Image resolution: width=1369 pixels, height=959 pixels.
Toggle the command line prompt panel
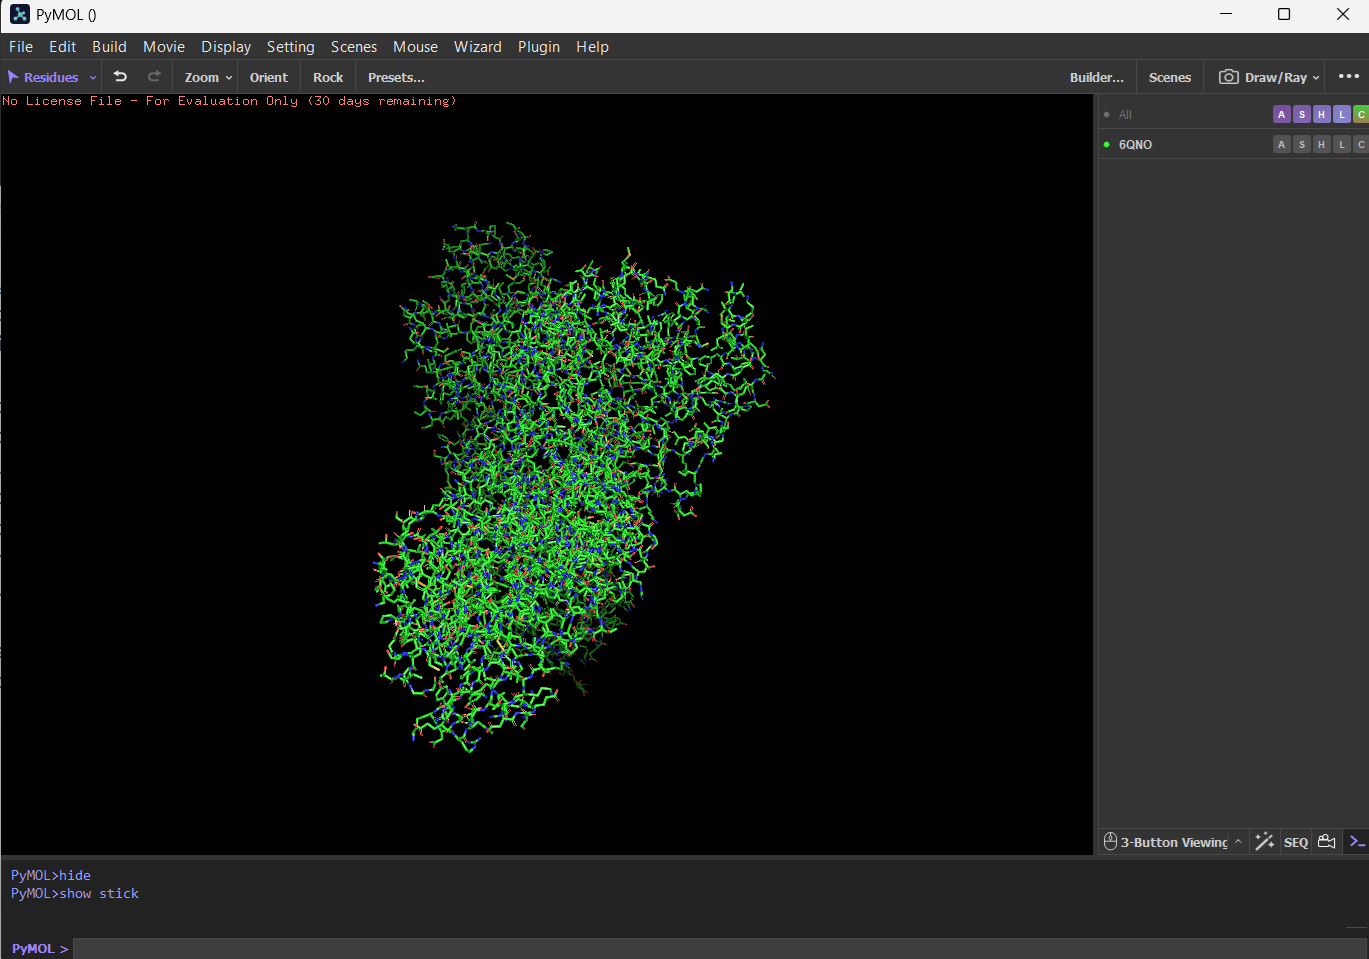click(x=1357, y=842)
